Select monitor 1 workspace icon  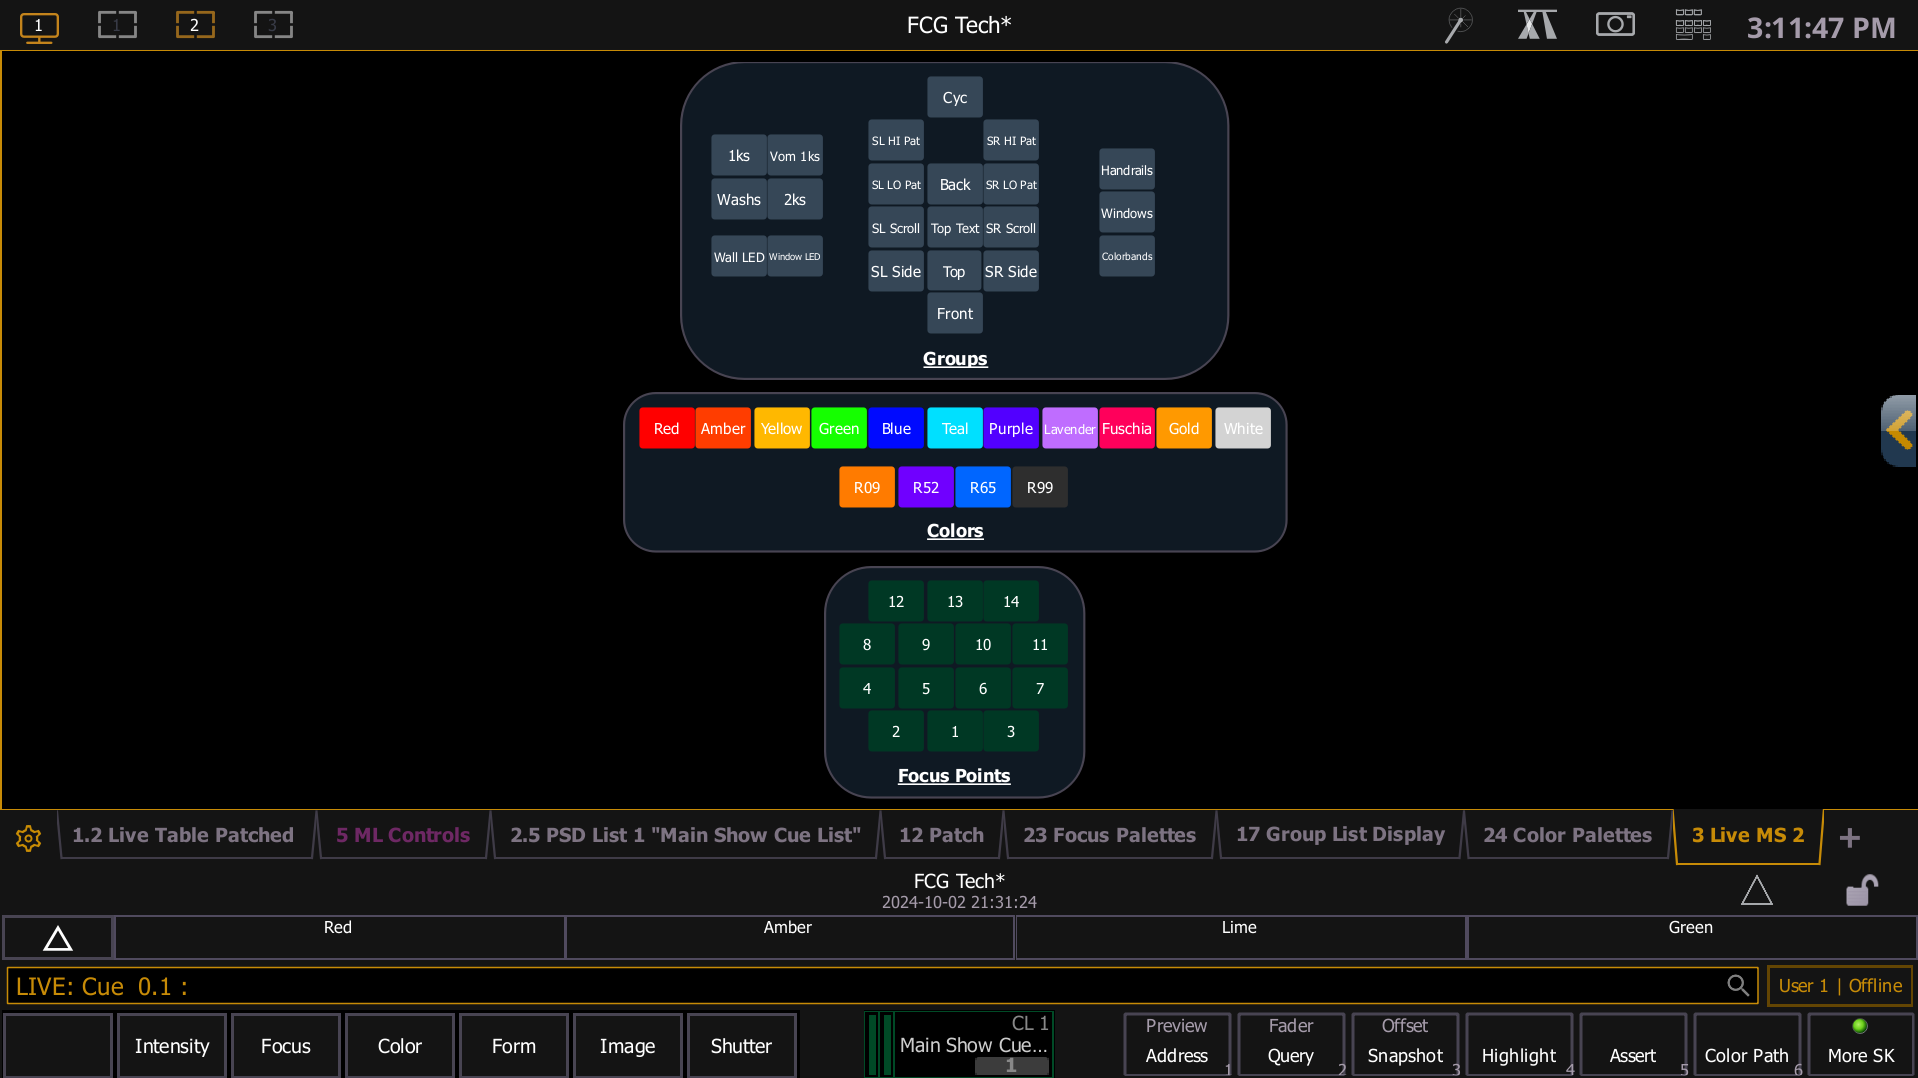[x=39, y=26]
